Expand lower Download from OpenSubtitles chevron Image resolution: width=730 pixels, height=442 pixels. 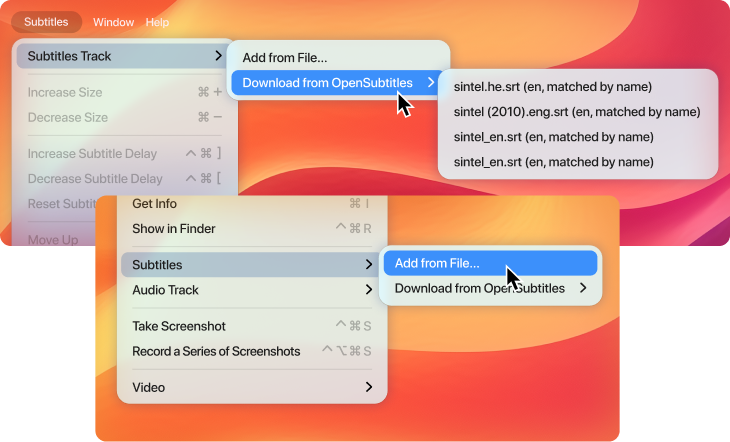(583, 288)
